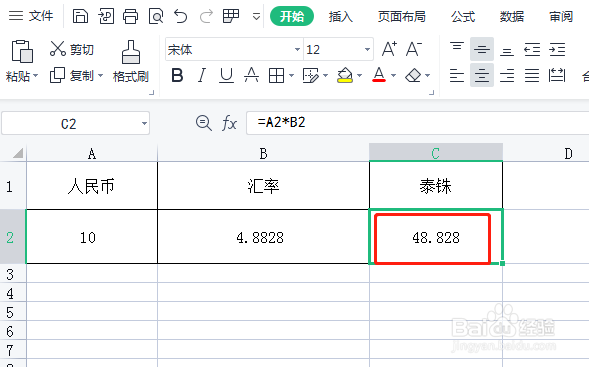Toggle Italic formatting
The height and width of the screenshot is (367, 589).
pyautogui.click(x=202, y=76)
